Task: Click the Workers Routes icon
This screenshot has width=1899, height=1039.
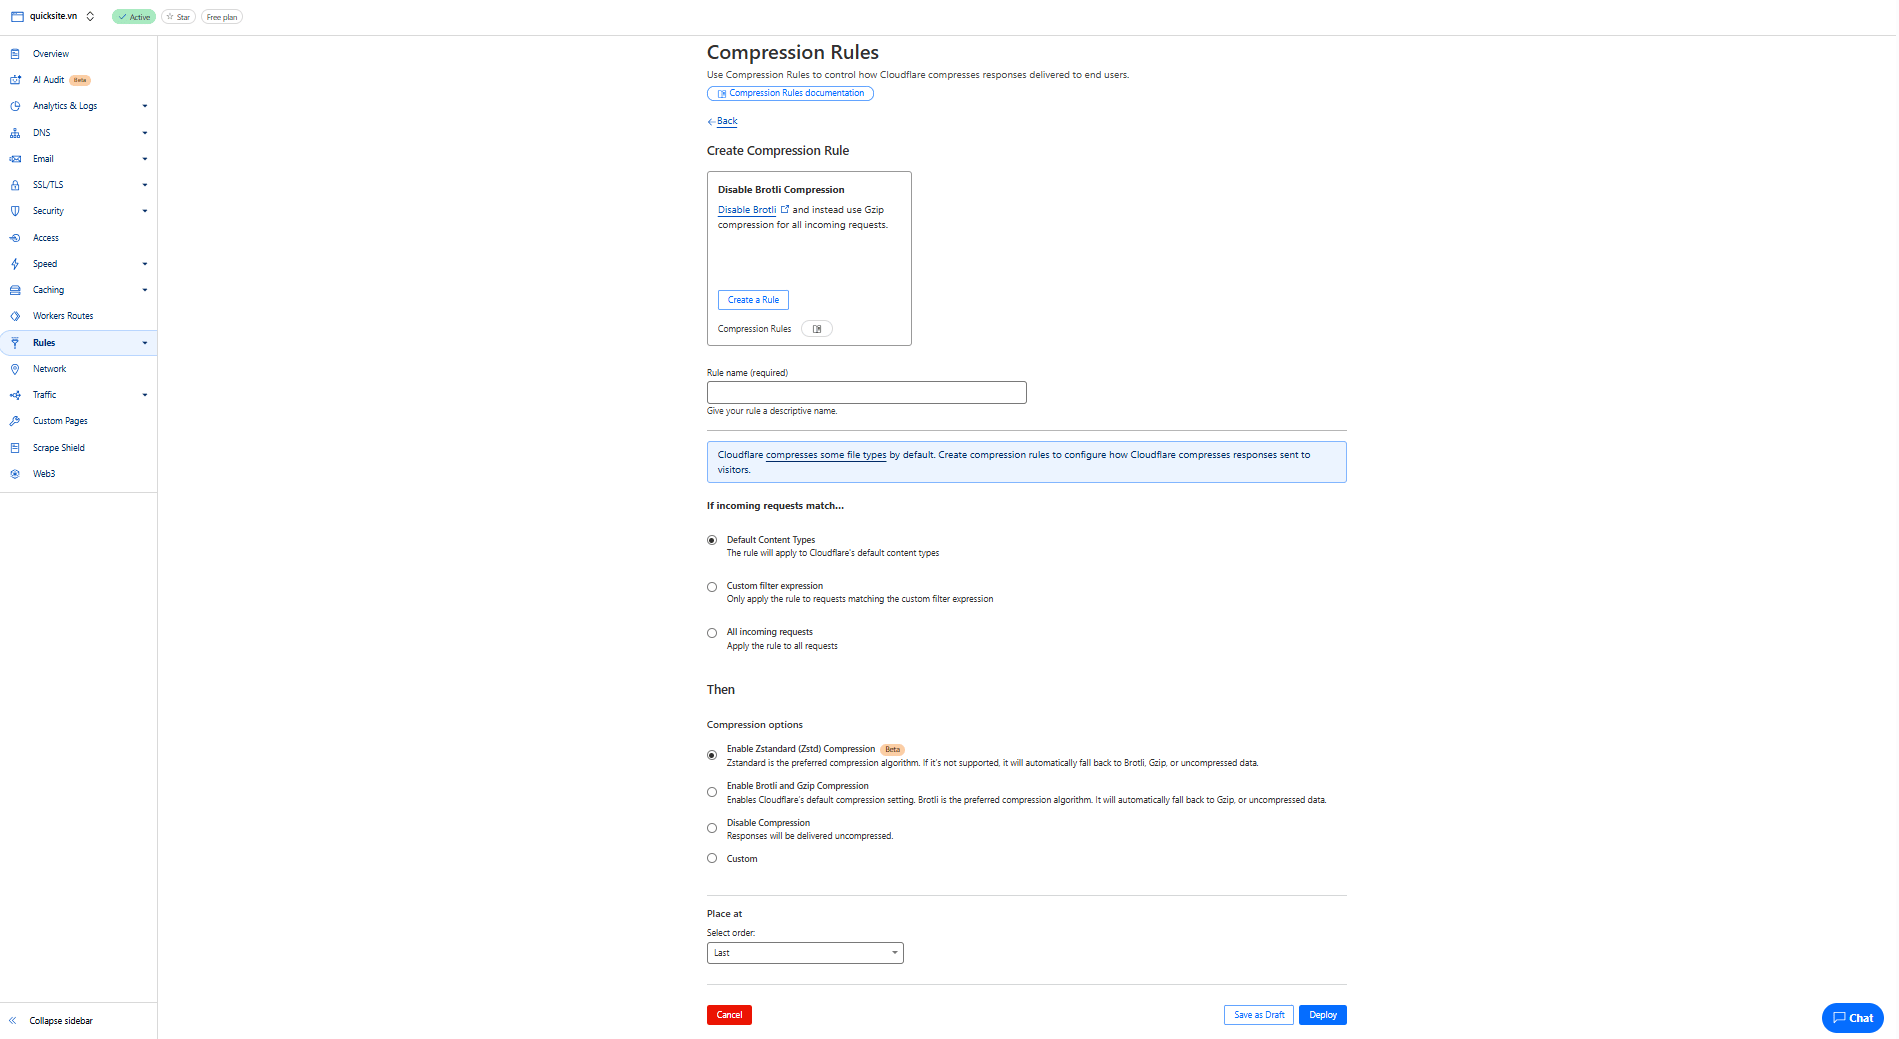Action: 15,316
